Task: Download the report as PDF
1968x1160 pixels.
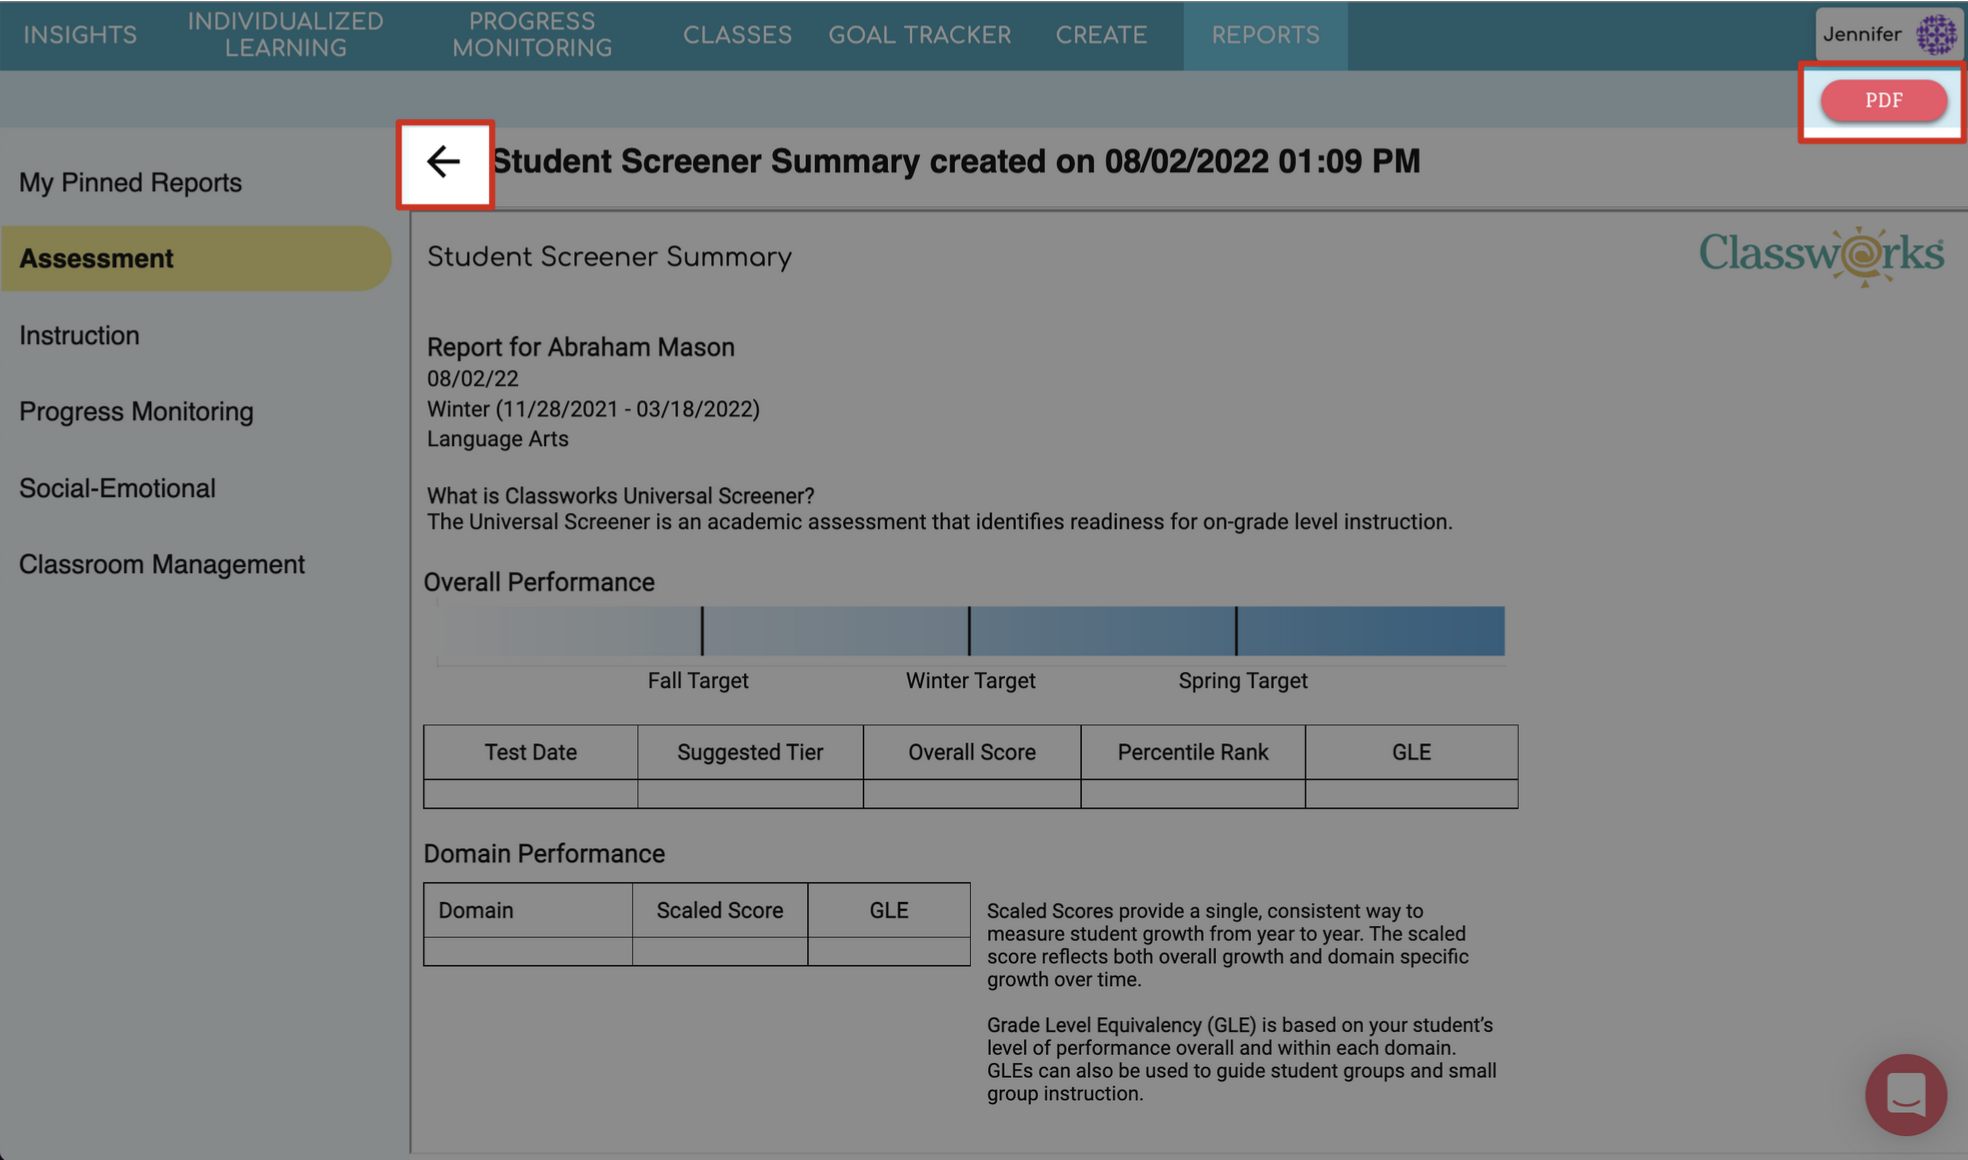Action: [x=1883, y=100]
